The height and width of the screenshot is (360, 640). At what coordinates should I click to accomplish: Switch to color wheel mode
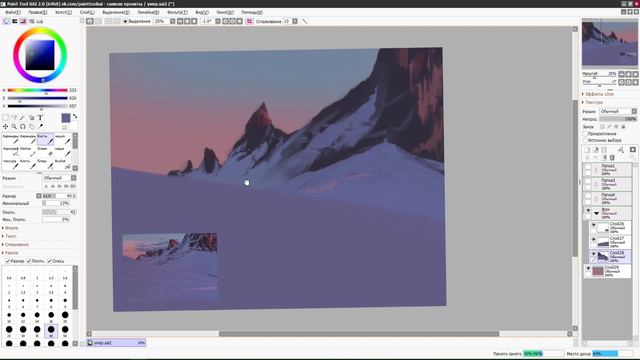pyautogui.click(x=6, y=21)
